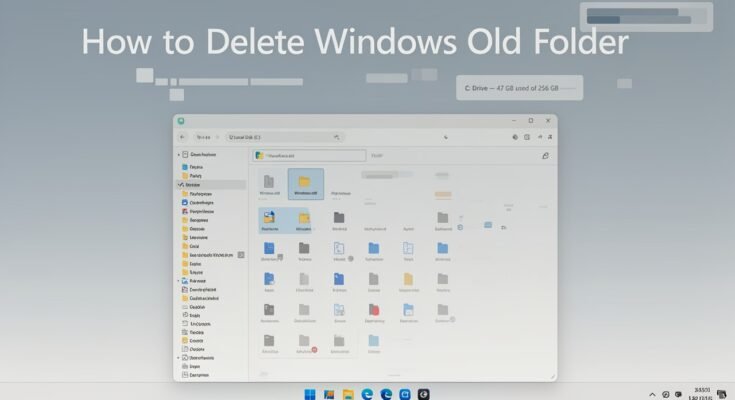Viewport: 735px width, 400px height.
Task: Show hidden system tray icons chevron
Action: click(x=652, y=395)
